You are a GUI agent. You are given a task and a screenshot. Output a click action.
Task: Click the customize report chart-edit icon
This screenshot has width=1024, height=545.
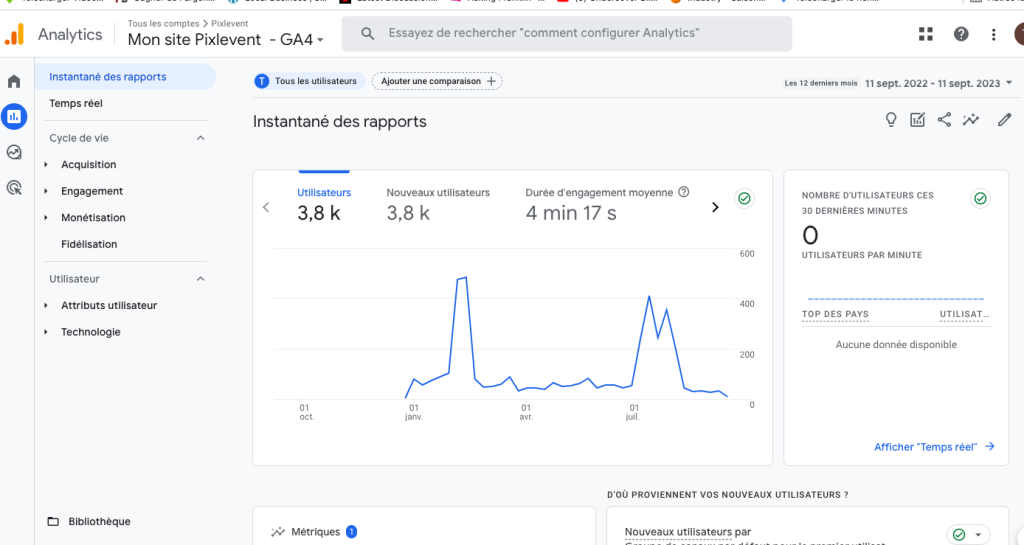click(918, 119)
